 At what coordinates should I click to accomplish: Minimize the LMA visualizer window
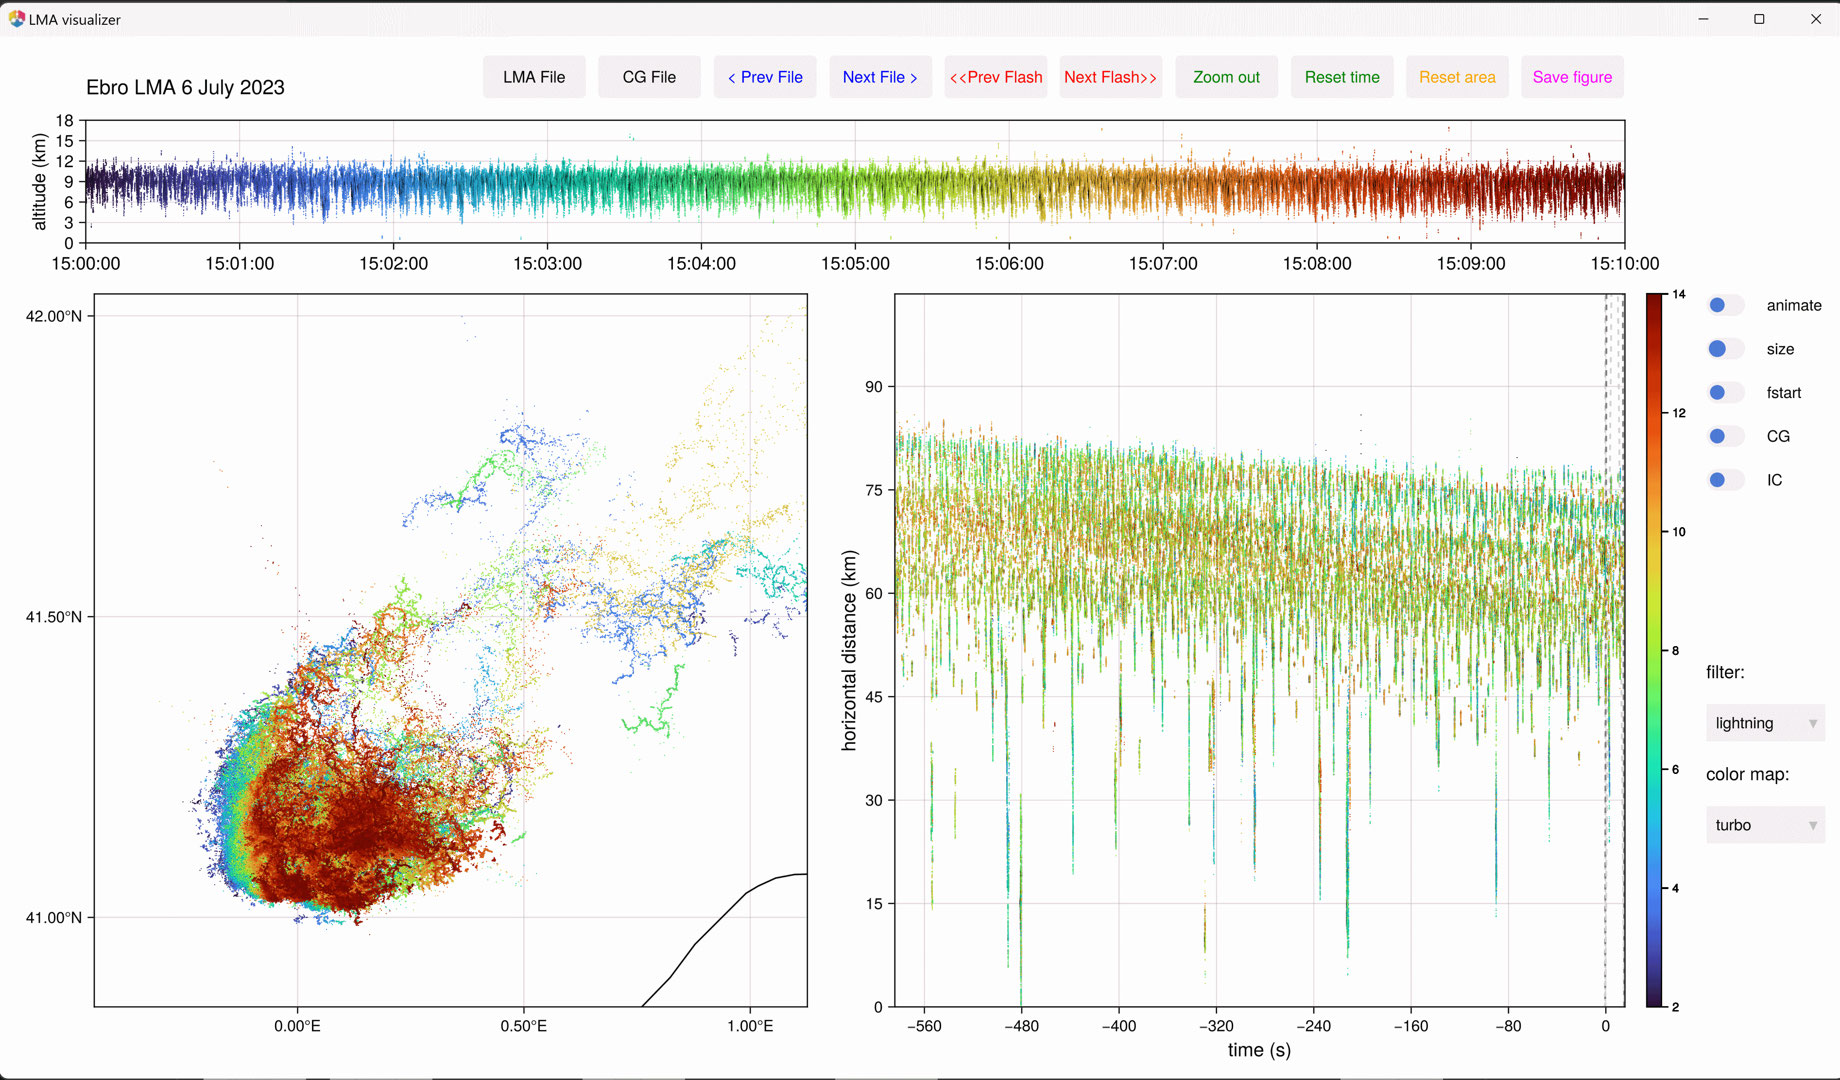tap(1703, 19)
